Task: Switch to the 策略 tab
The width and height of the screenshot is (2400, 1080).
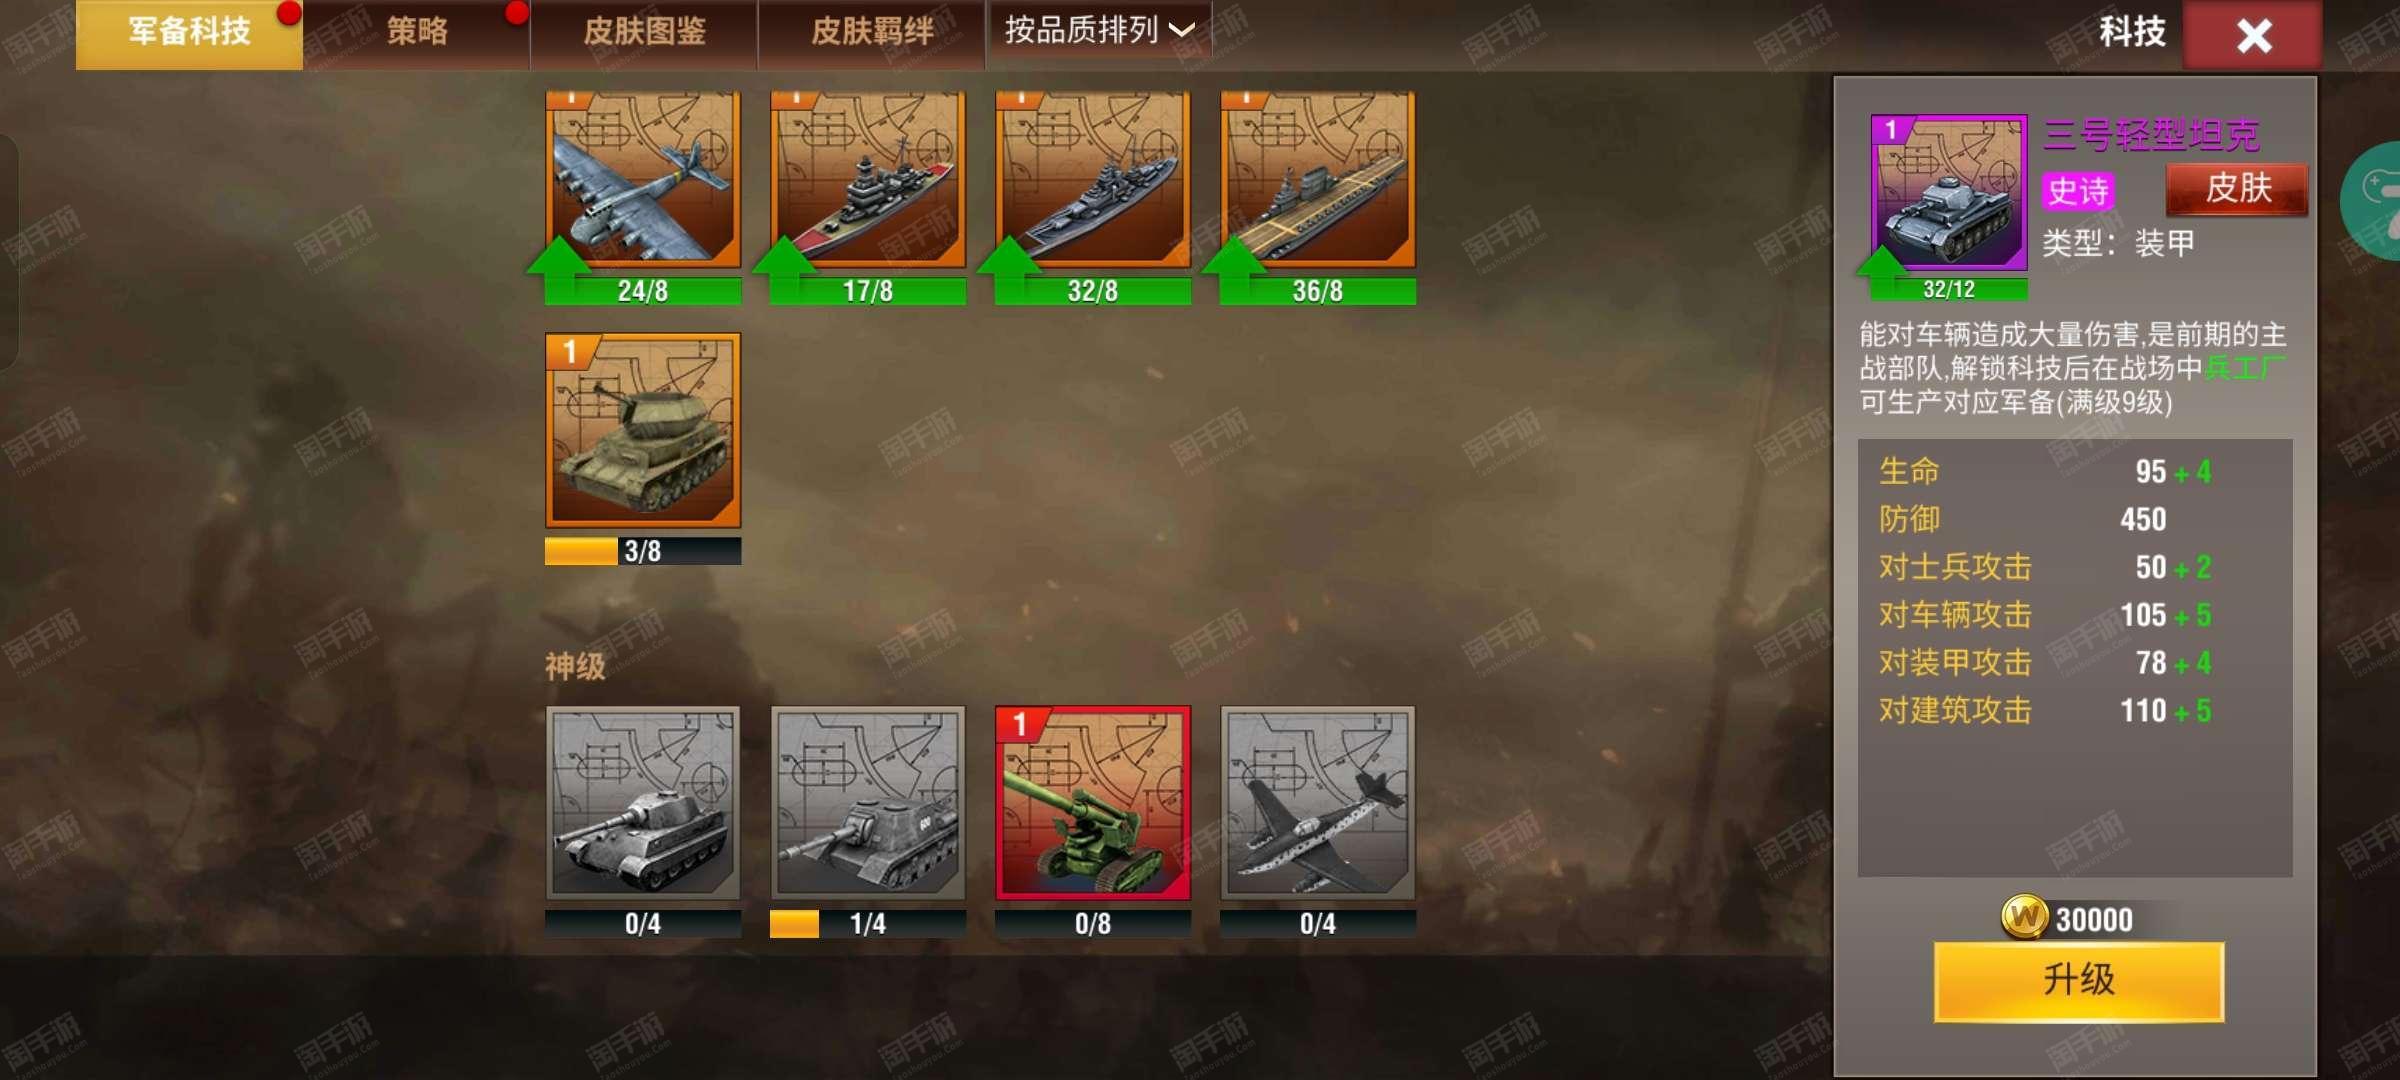Action: (x=417, y=32)
